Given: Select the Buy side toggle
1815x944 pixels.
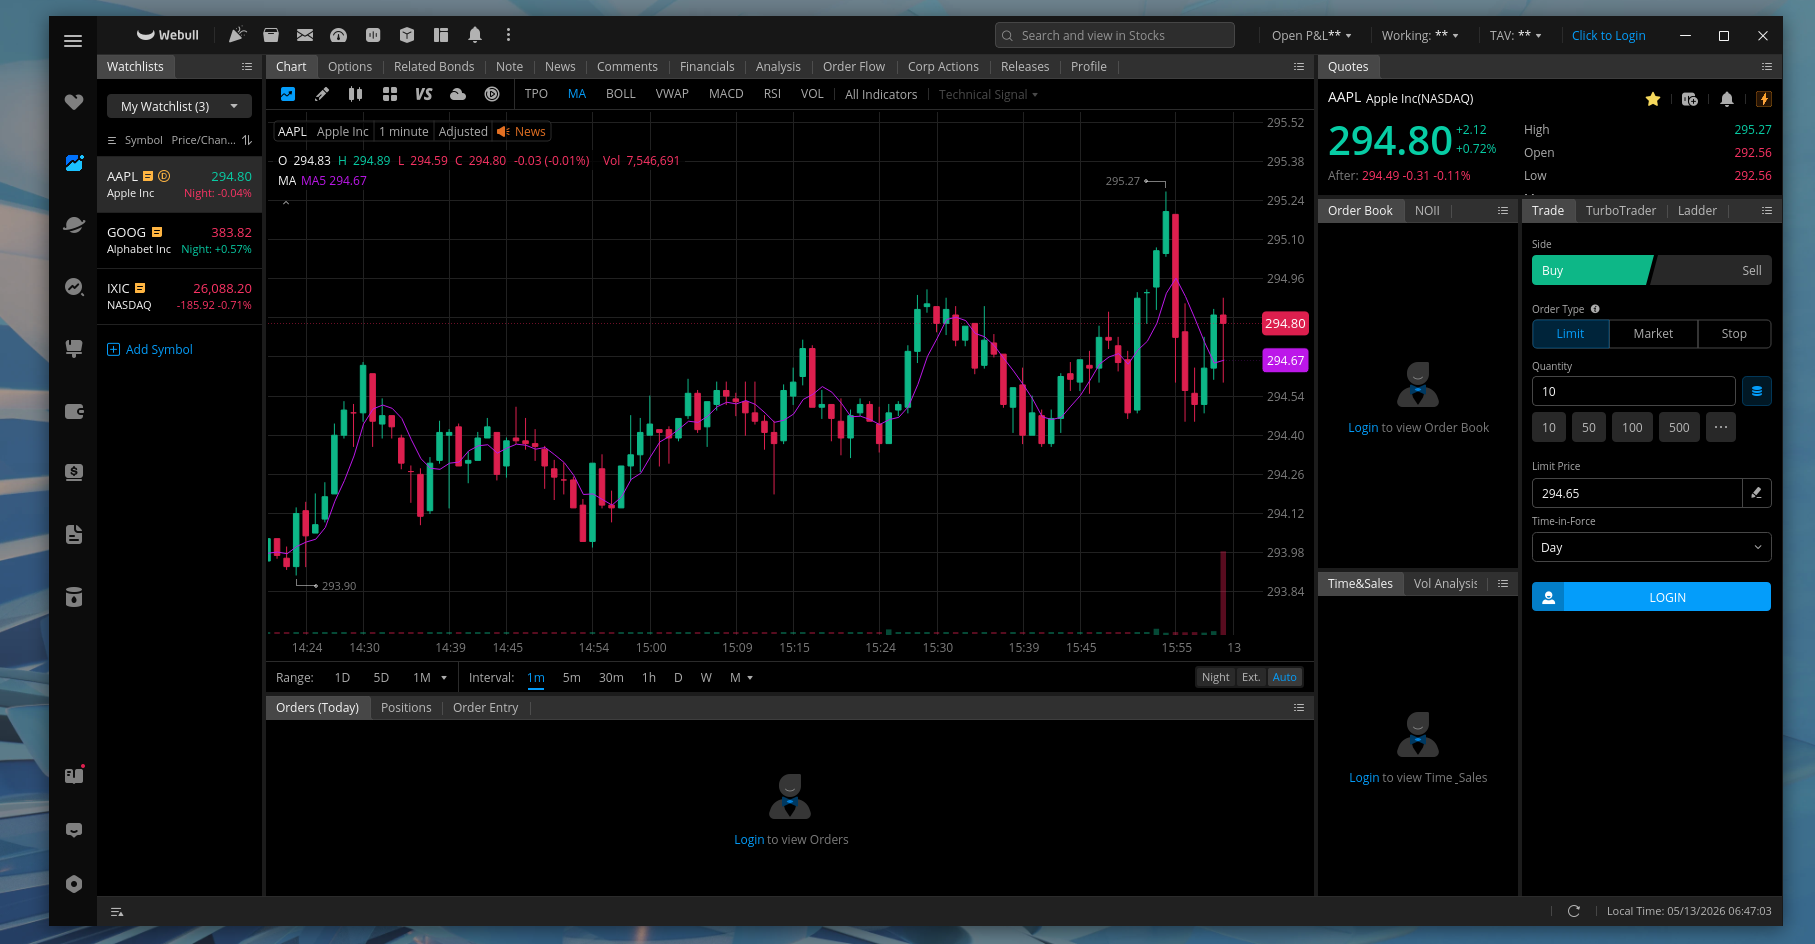Looking at the screenshot, I should 1592,271.
